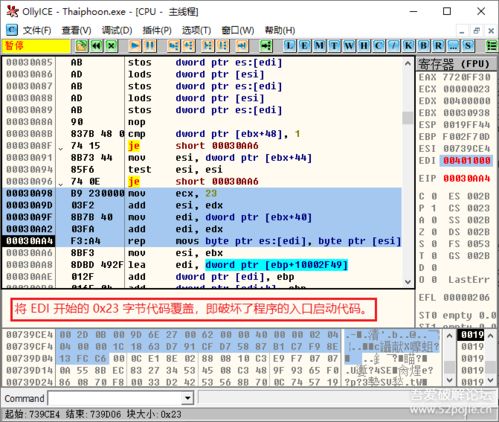499x422 pixels.
Task: Click the Close program X toolbar icon
Action: [x=112, y=46]
